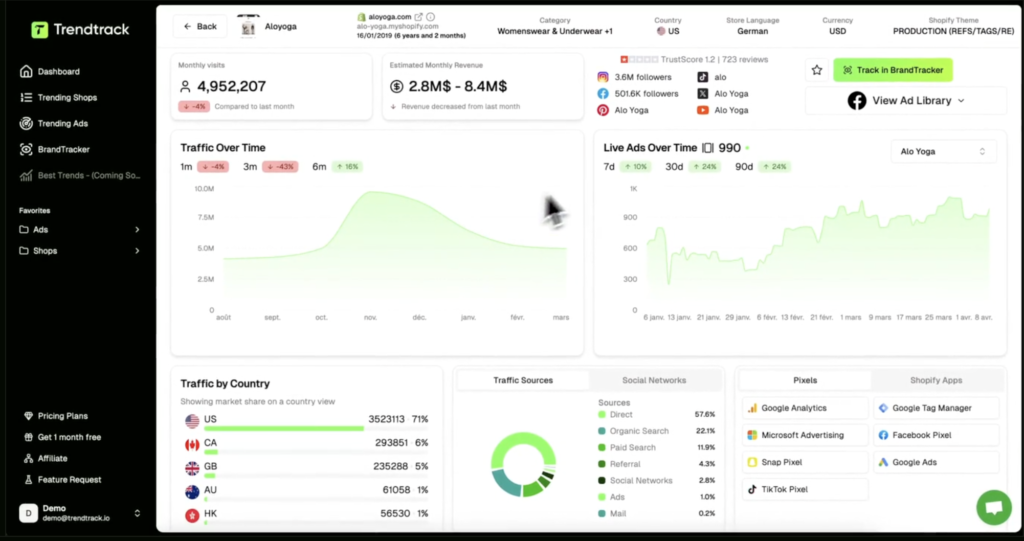Click the live ads count icon
Viewport: 1024px width, 541px height.
point(707,148)
